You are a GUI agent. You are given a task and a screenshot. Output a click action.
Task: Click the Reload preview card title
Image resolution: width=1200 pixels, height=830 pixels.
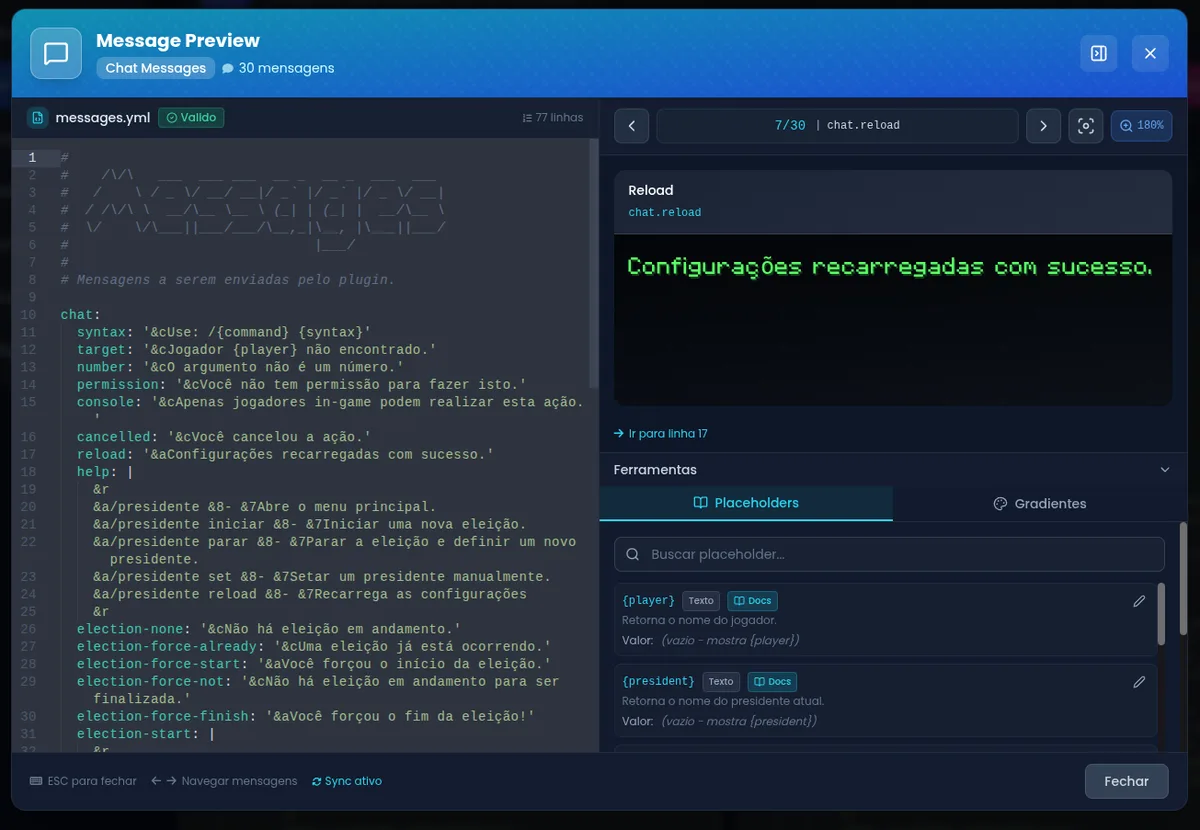(650, 190)
